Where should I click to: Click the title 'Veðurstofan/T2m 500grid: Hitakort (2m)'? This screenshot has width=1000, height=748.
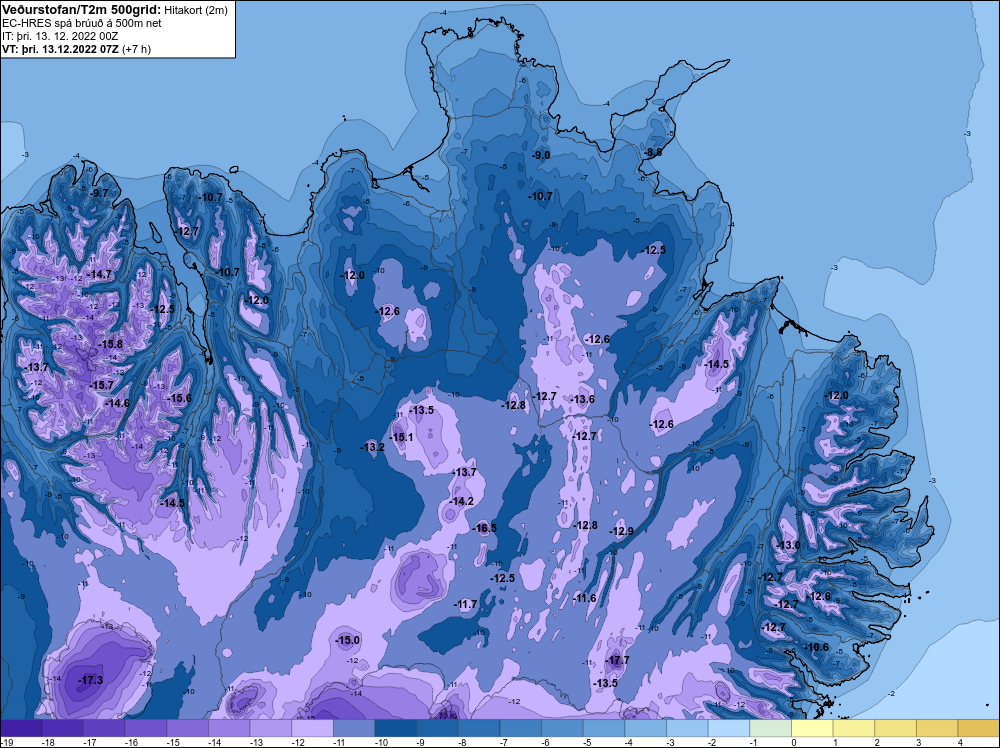(115, 10)
